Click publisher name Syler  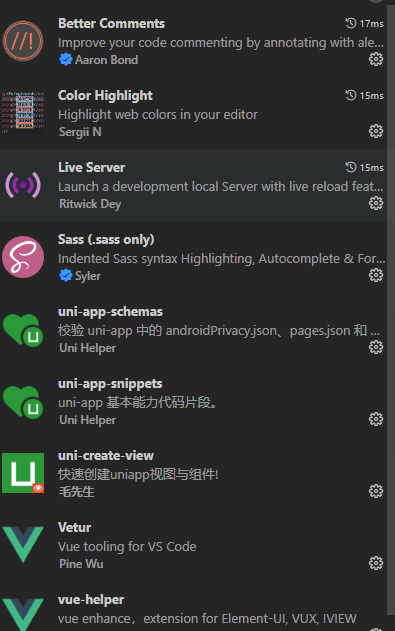(88, 276)
